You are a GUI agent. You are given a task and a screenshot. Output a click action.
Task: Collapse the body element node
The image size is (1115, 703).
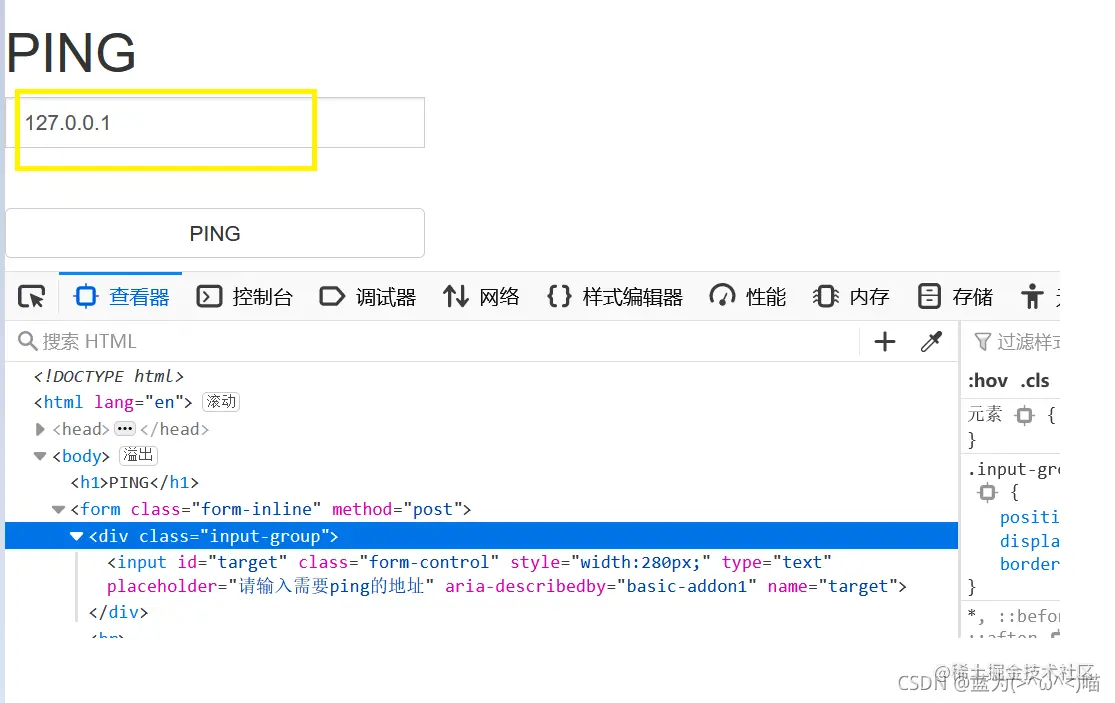(x=40, y=456)
